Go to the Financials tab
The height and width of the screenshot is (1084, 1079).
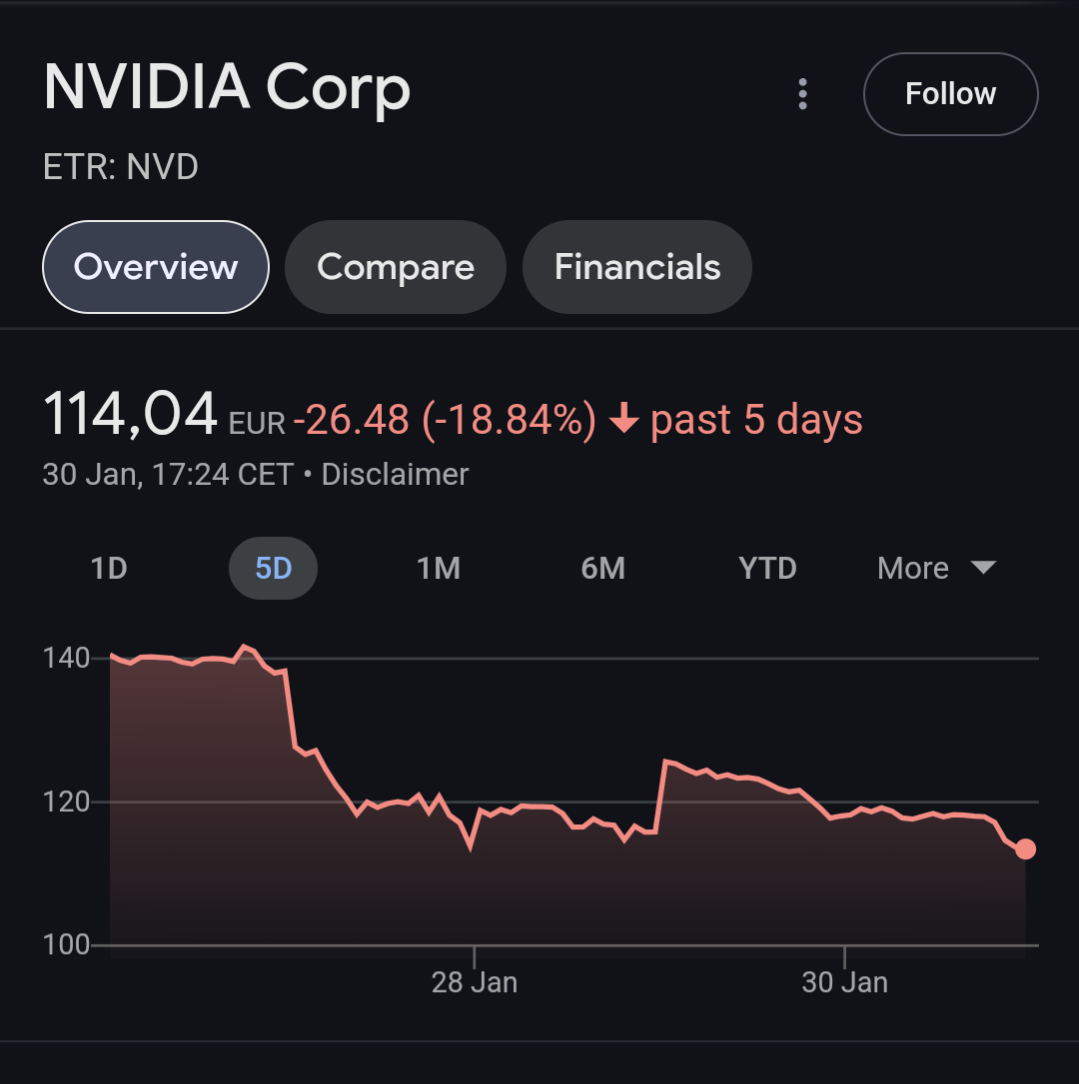click(637, 267)
